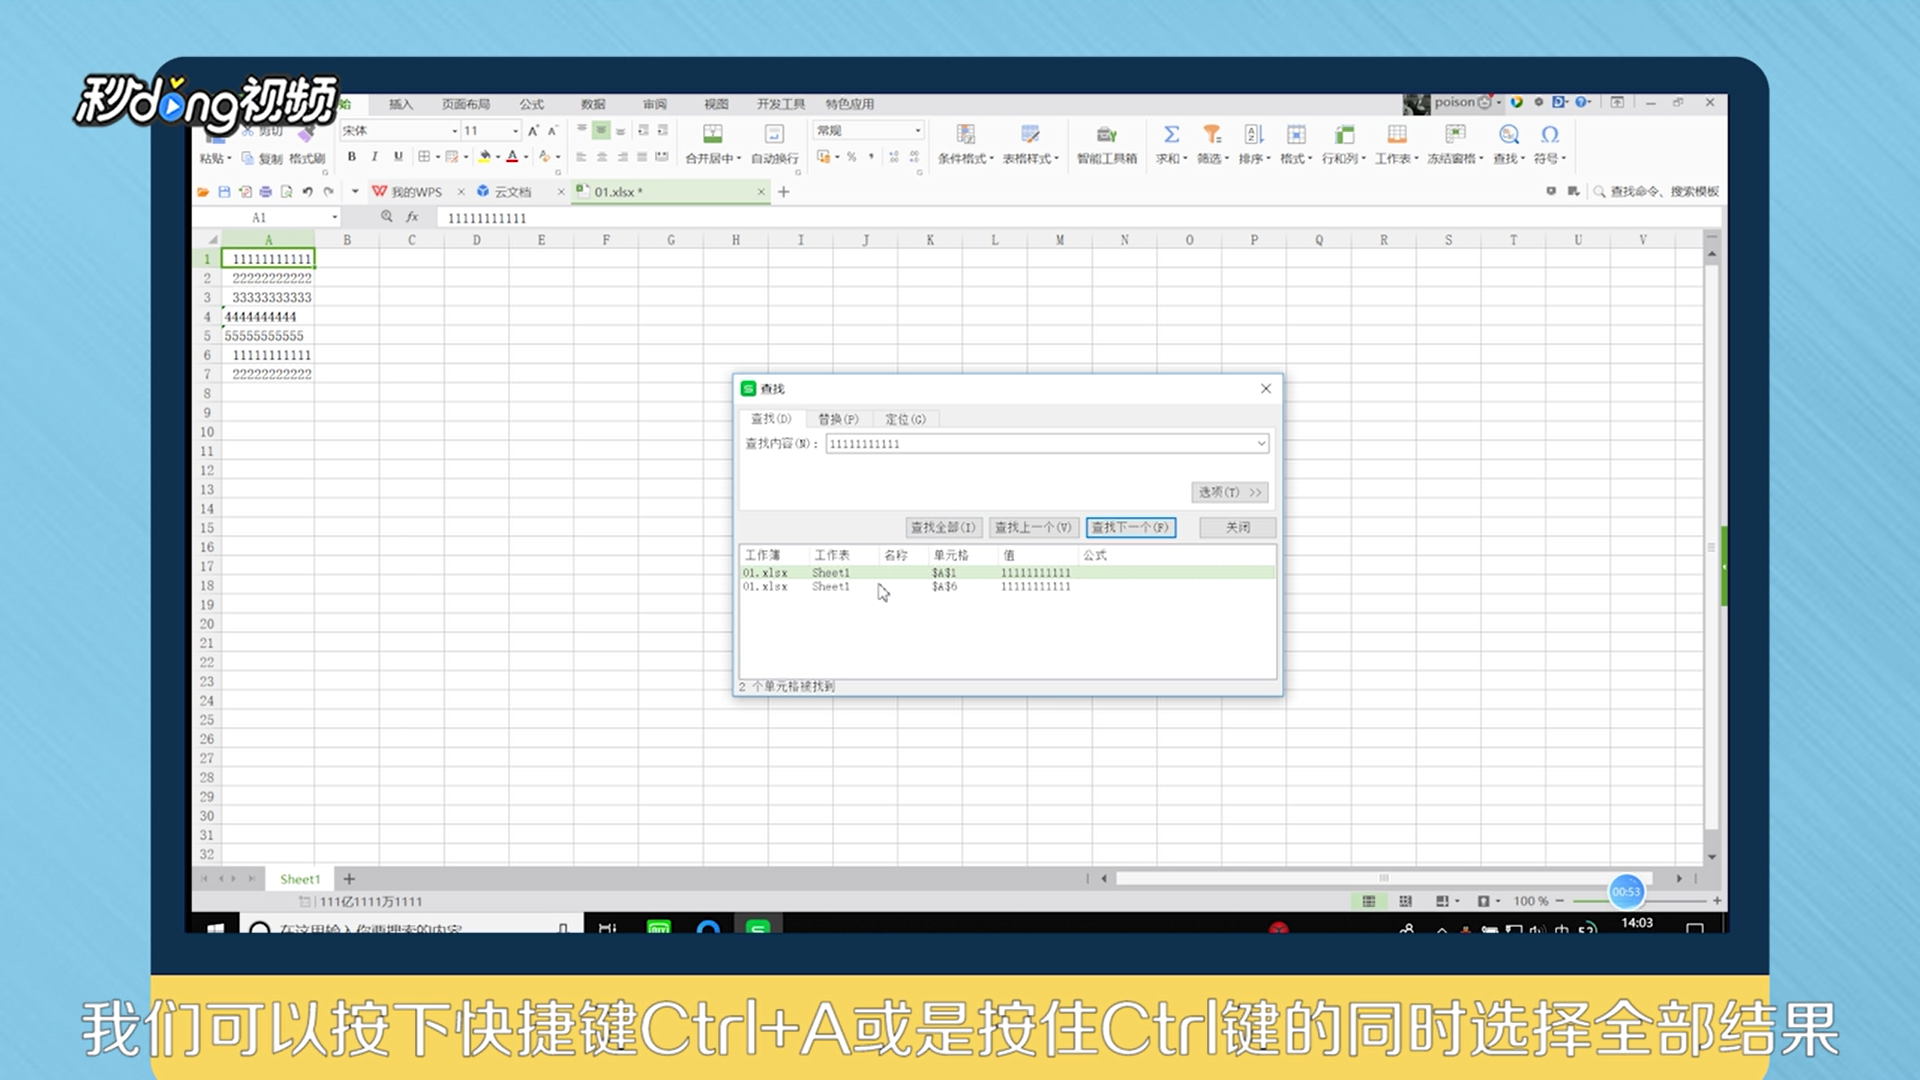Viewport: 1920px width, 1080px height.
Task: Click the 选项(T) options button
Action: click(x=1229, y=492)
